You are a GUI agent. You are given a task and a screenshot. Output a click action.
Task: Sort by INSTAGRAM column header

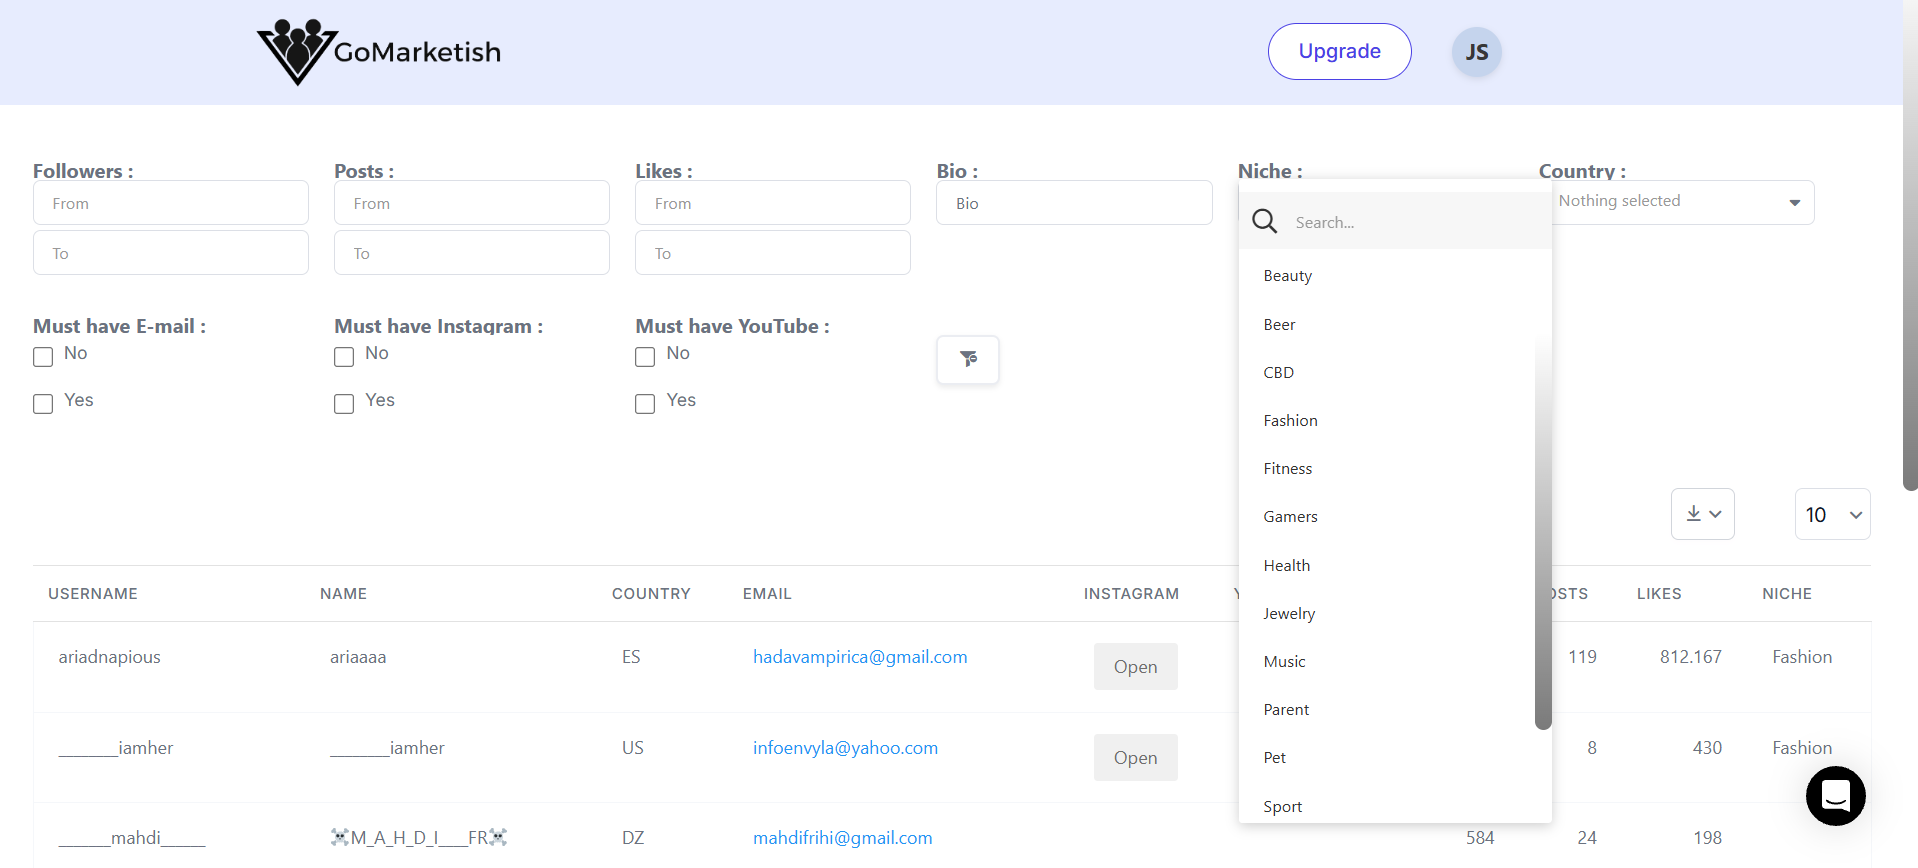pos(1131,594)
